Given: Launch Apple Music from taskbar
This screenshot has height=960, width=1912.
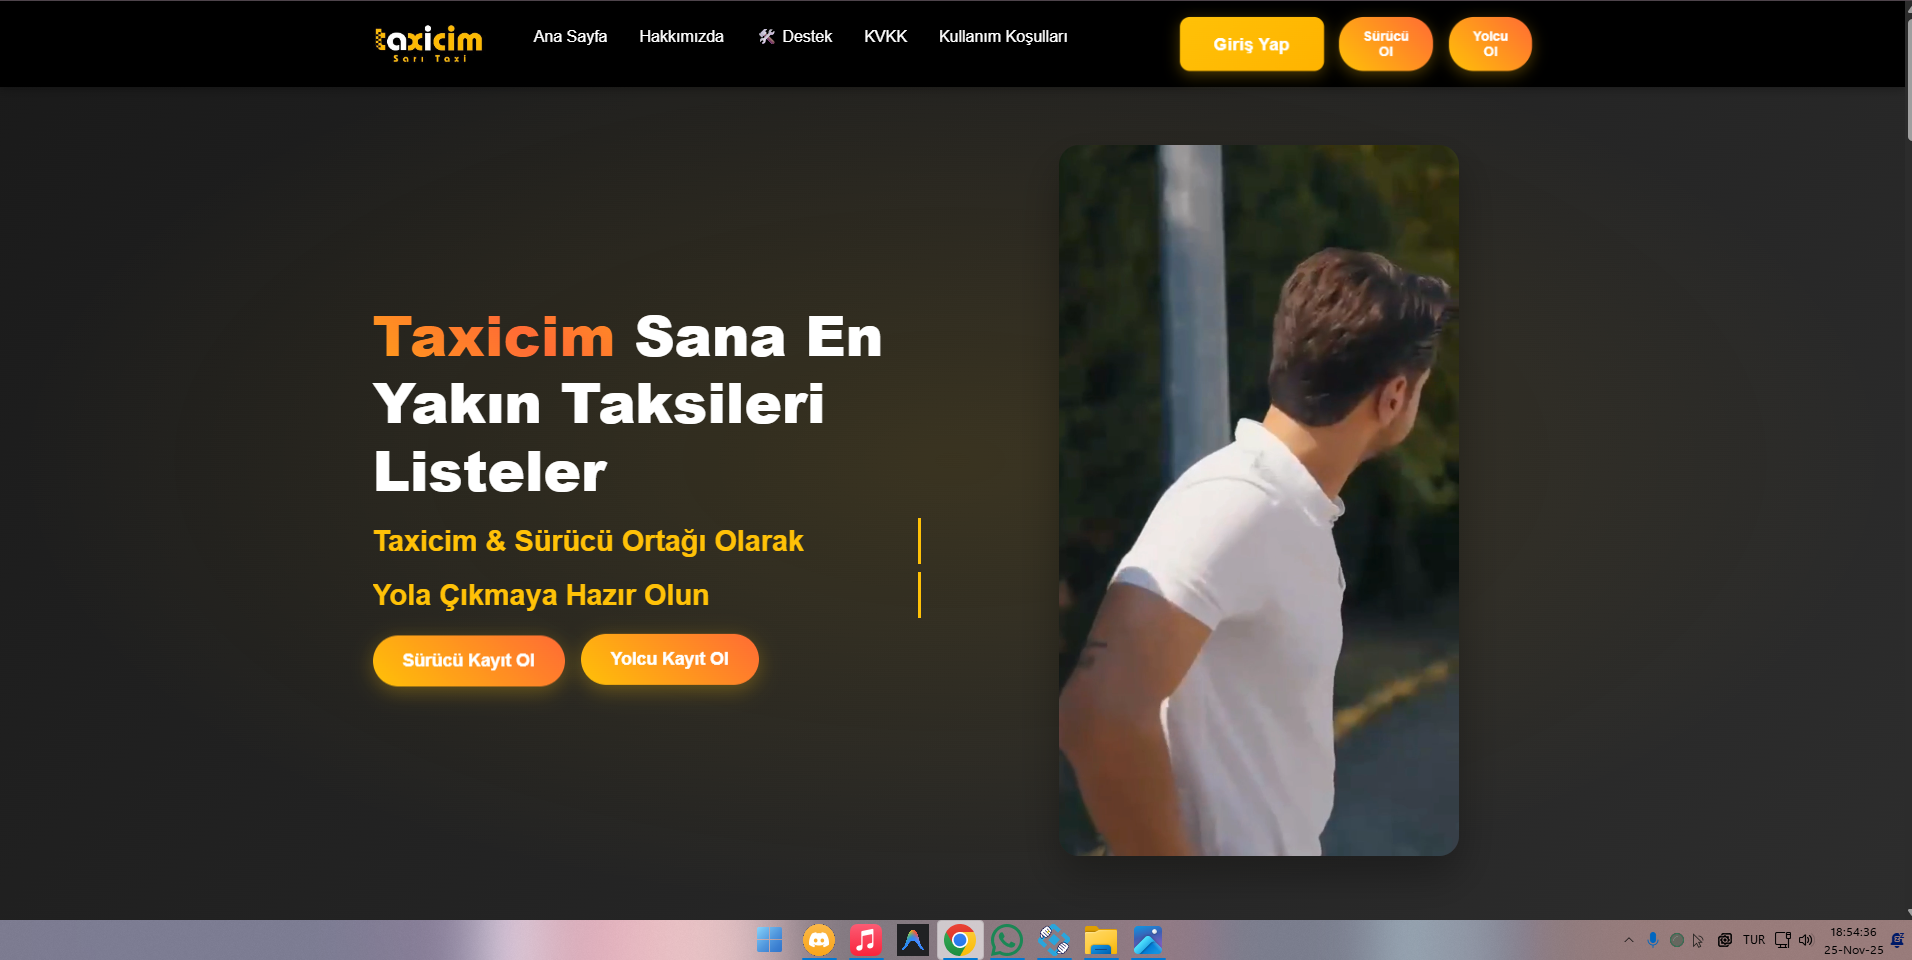Looking at the screenshot, I should 865,940.
